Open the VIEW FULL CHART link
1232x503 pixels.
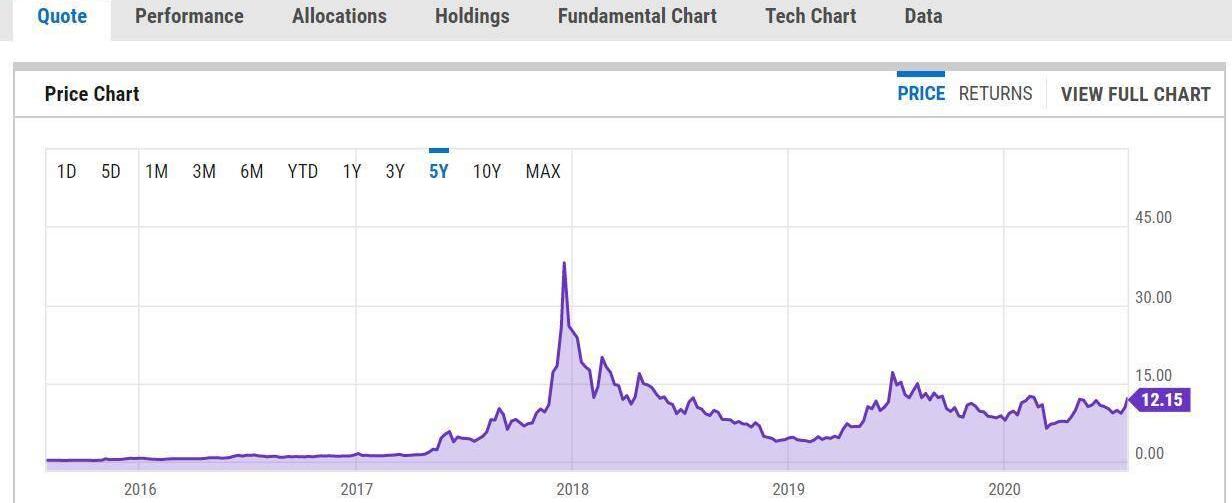[x=1135, y=94]
